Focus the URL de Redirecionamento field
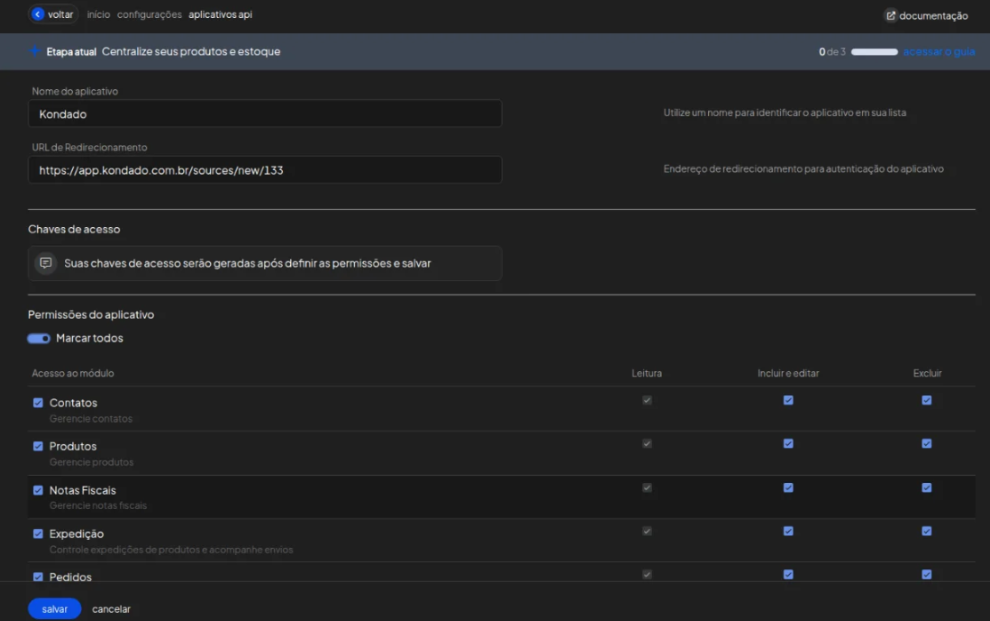Image resolution: width=990 pixels, height=621 pixels. tap(265, 170)
